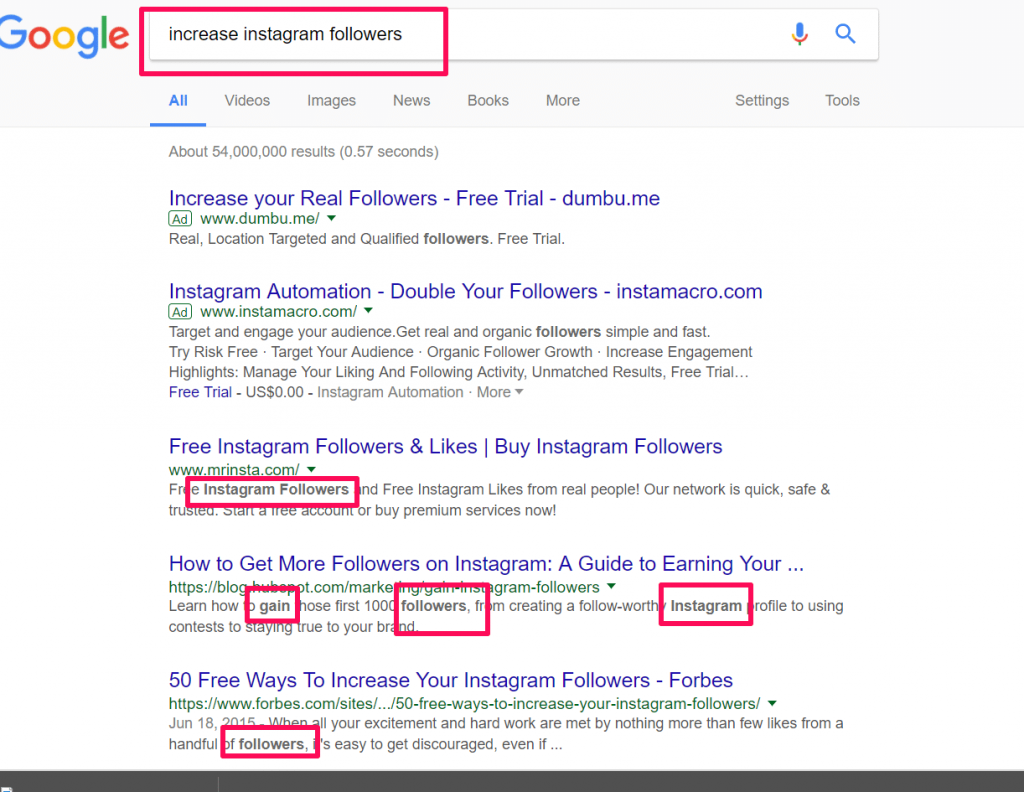The width and height of the screenshot is (1024, 792).
Task: Click the voice search microphone icon
Action: click(x=799, y=33)
